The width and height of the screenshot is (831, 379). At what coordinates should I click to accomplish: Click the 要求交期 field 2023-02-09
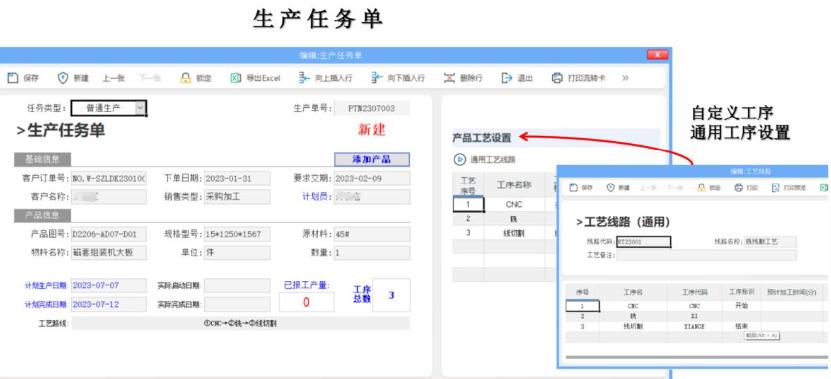tap(372, 178)
